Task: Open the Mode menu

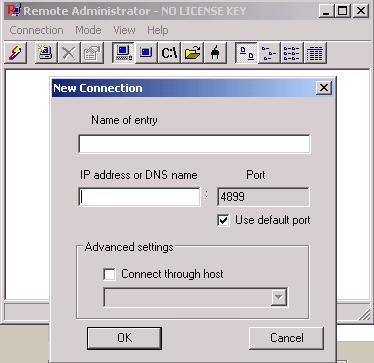Action: point(88,30)
